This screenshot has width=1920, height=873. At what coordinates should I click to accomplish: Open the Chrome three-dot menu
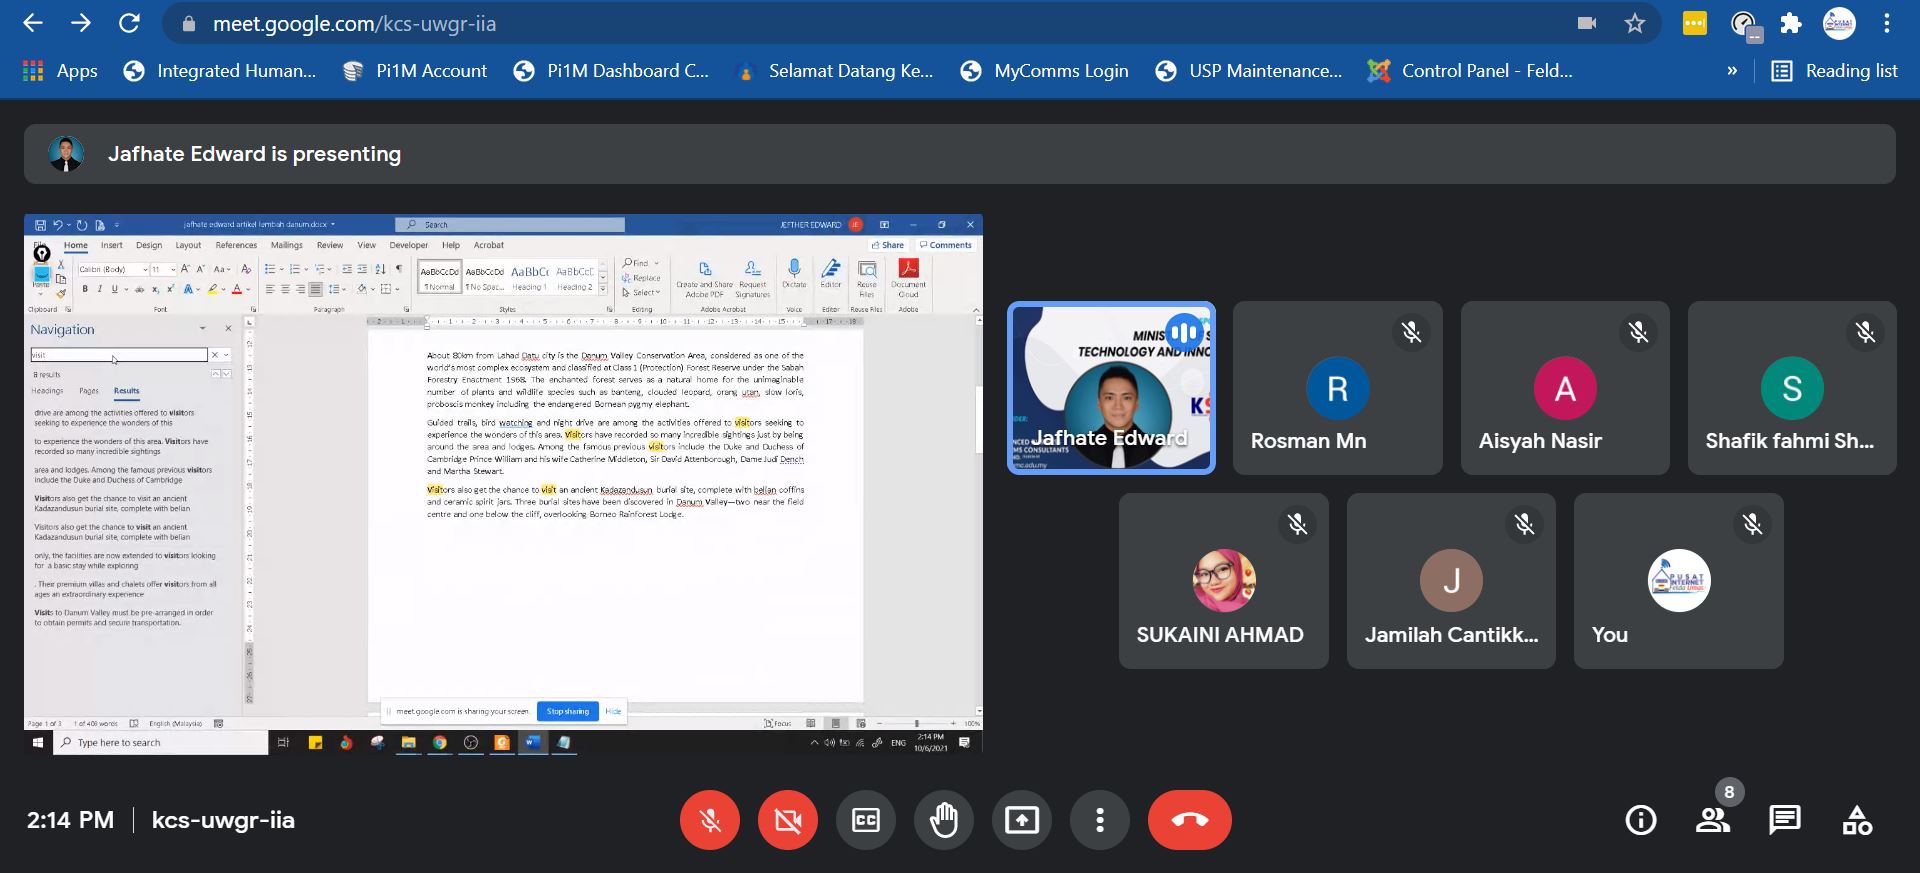pos(1887,23)
